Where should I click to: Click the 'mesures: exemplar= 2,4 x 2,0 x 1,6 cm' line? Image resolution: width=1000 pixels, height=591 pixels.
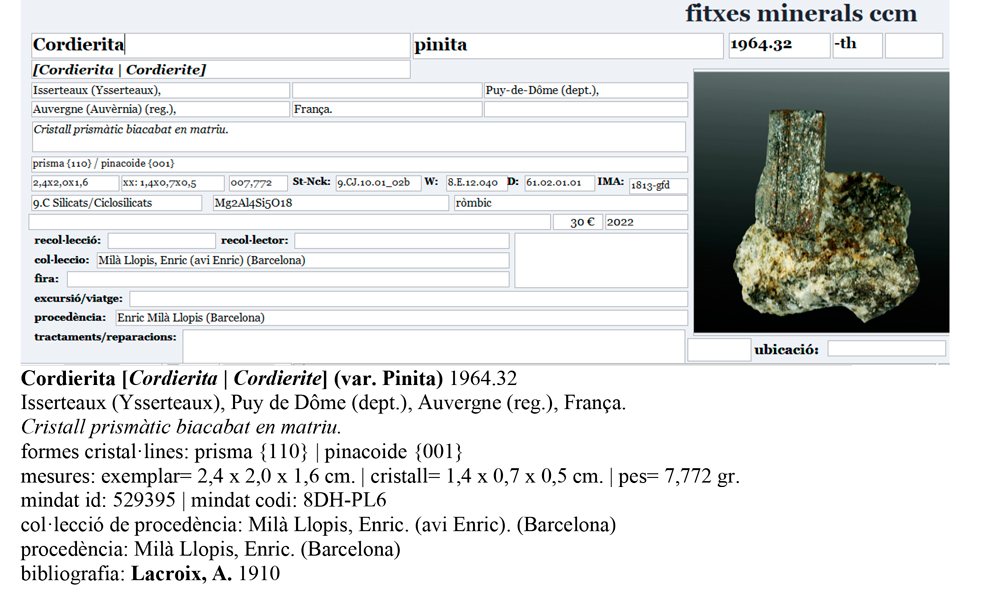[380, 476]
